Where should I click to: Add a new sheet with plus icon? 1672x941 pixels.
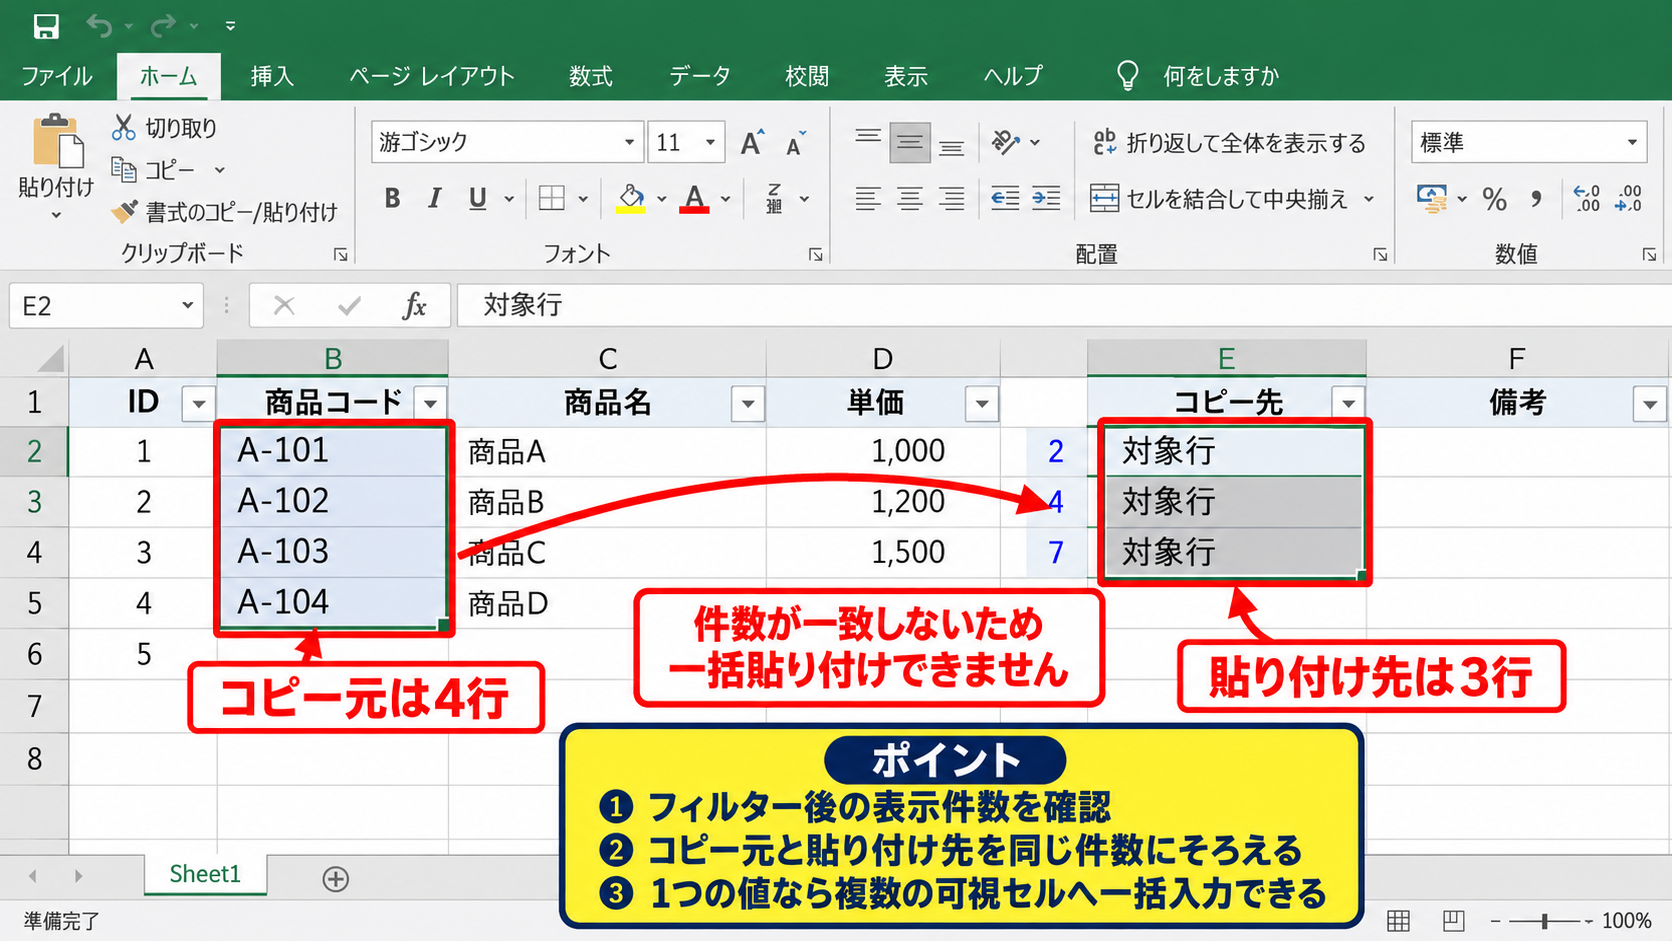point(336,878)
